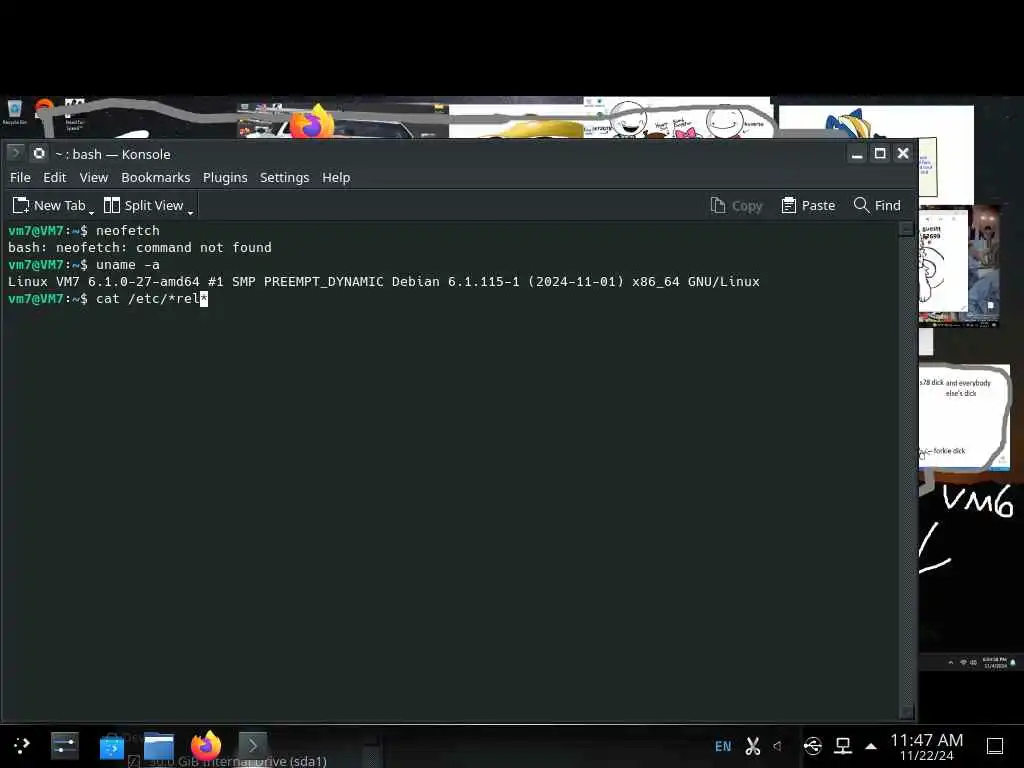Open the Konsole window menu icon in title bar

(16, 153)
